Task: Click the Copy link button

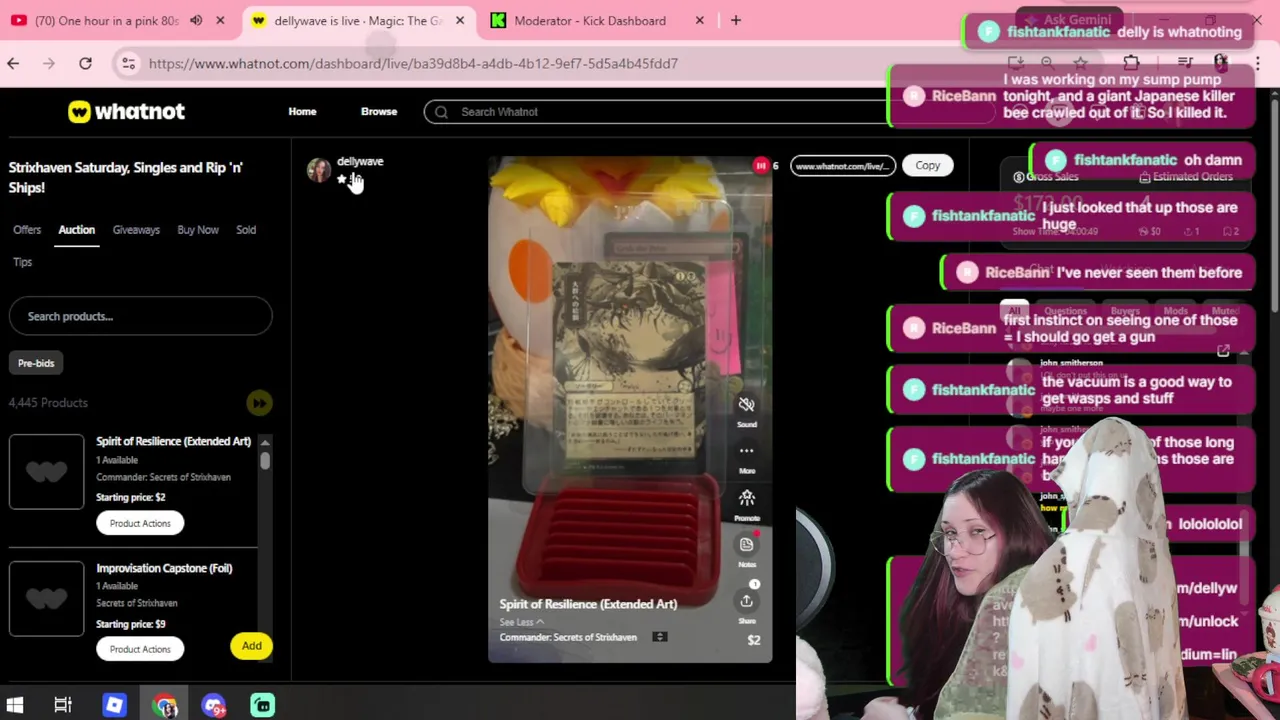Action: [x=928, y=166]
